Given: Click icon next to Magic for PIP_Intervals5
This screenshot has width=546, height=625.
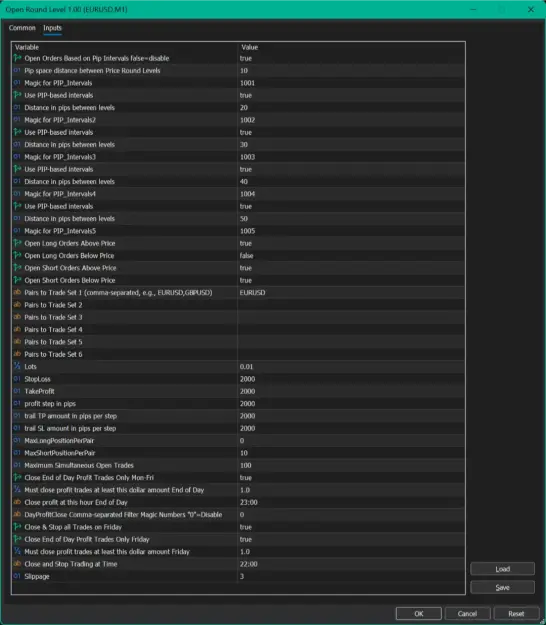Looking at the screenshot, I should pos(17,231).
